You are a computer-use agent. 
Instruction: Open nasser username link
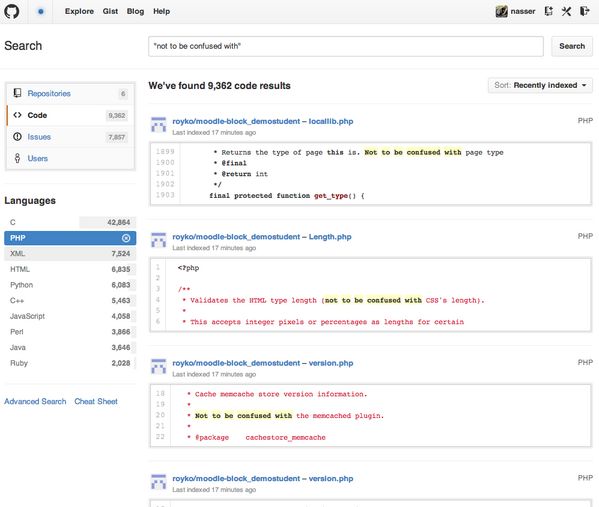click(523, 11)
